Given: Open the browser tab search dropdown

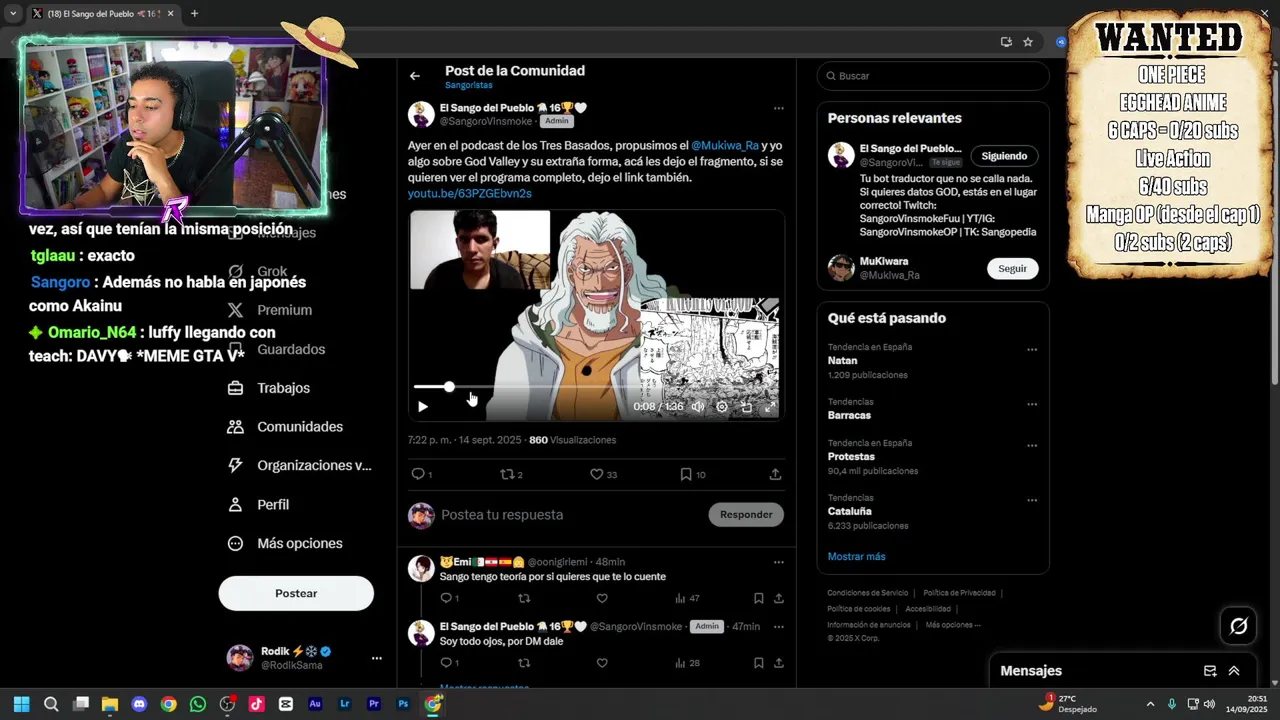Looking at the screenshot, I should [13, 14].
